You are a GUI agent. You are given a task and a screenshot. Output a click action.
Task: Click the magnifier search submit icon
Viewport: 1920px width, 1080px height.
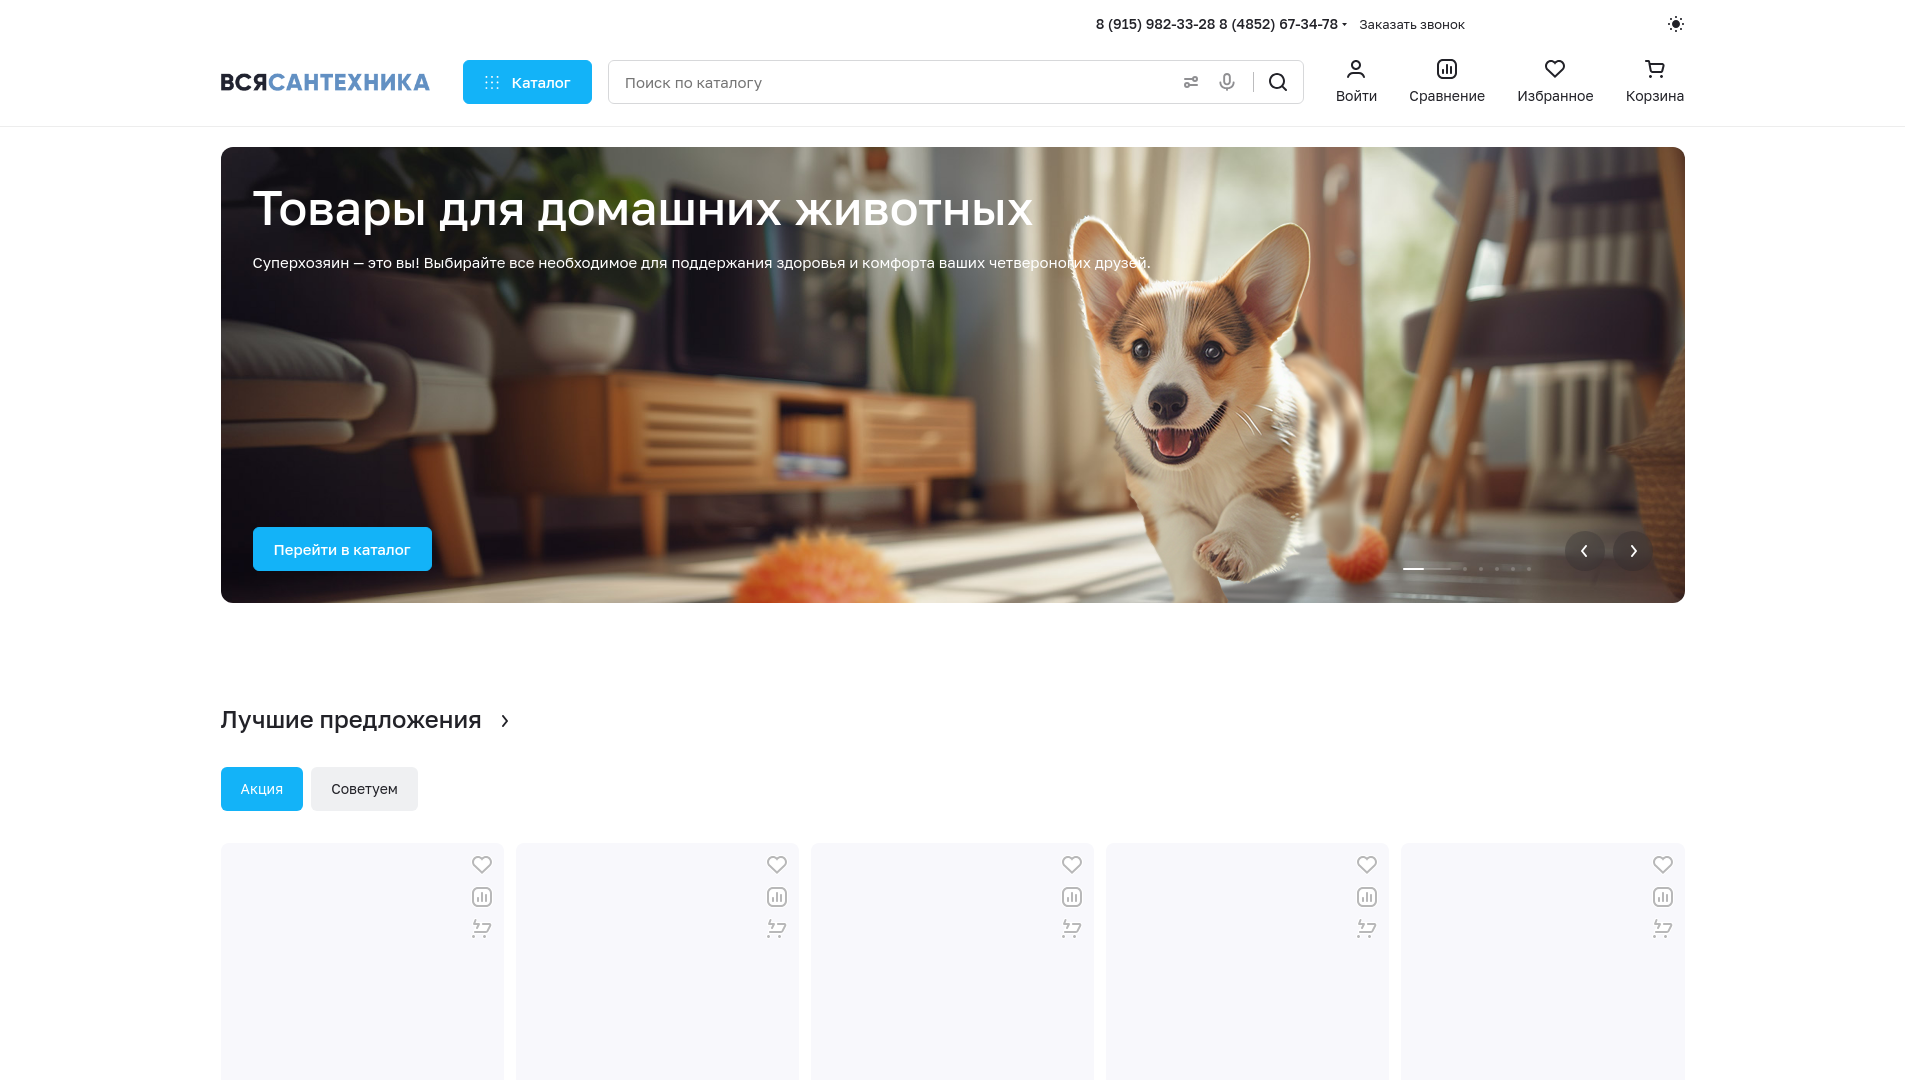[1278, 82]
